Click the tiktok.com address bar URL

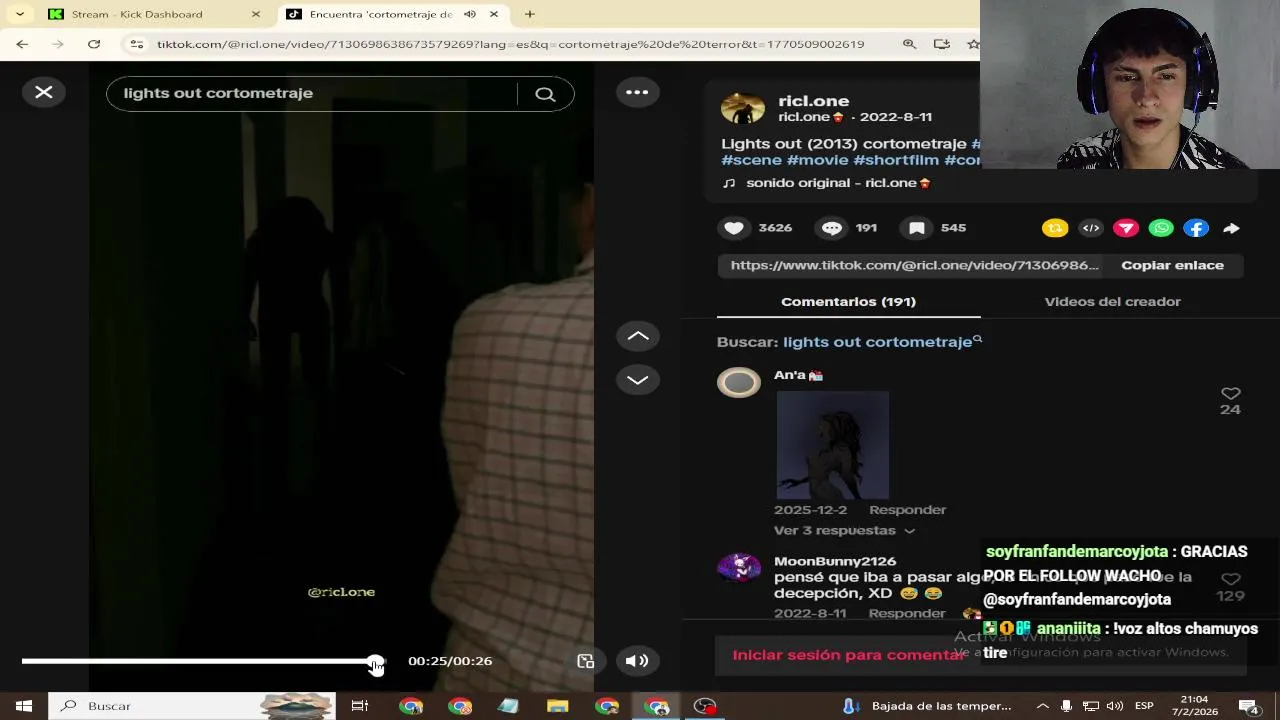coord(510,44)
